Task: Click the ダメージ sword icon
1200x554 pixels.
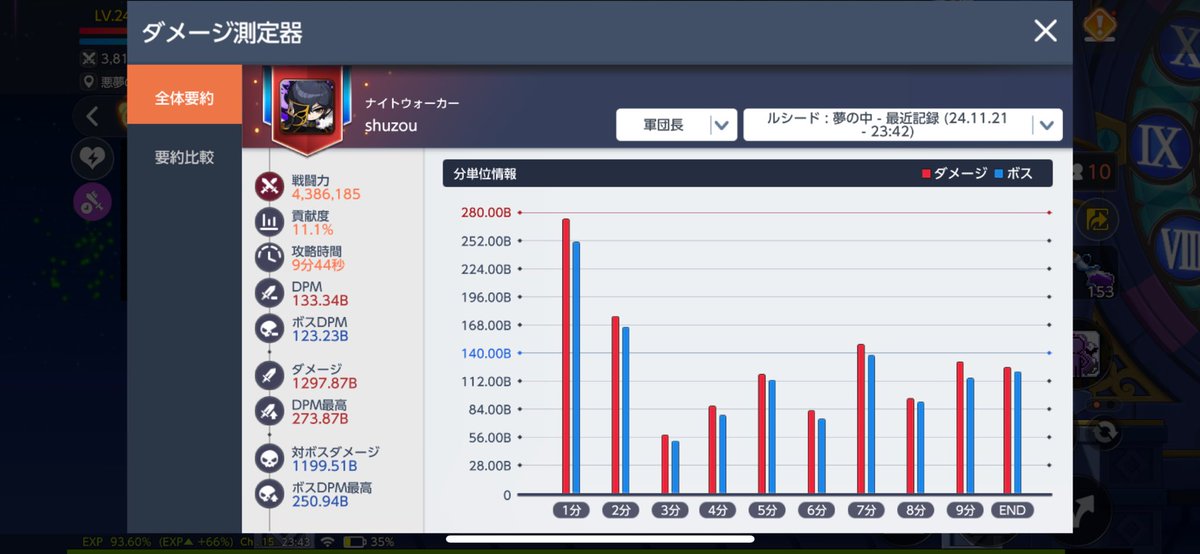Action: [270, 376]
